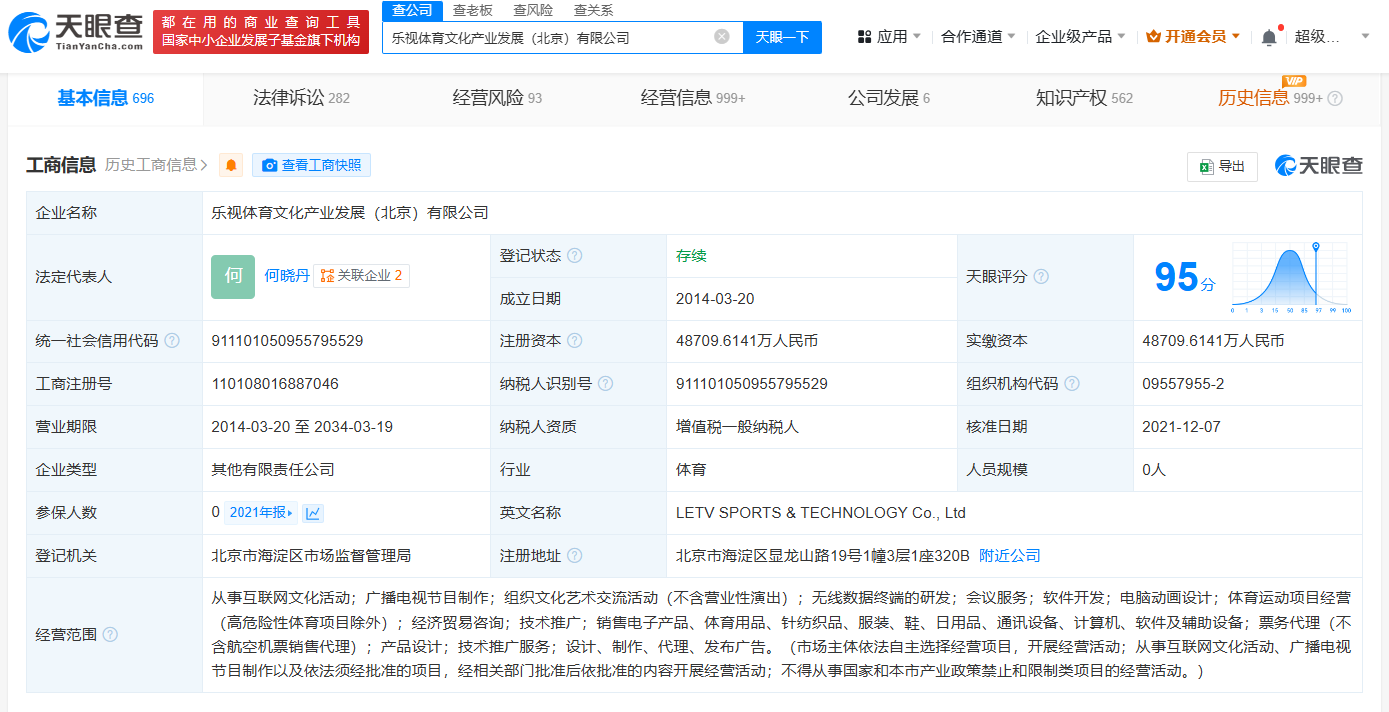
Task: Click help icon beside 统一社会信用代码
Action: tap(172, 341)
